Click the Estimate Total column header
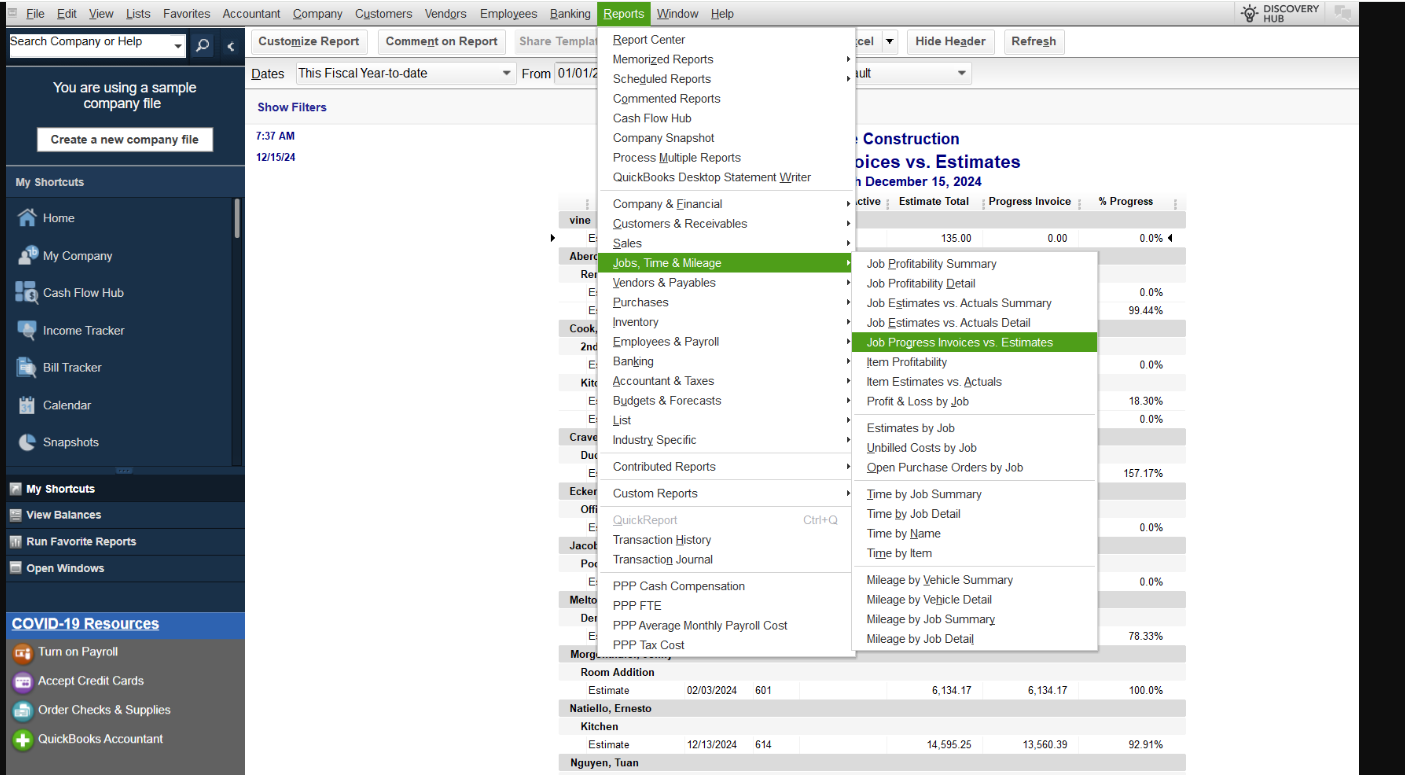Image resolution: width=1405 pixels, height=775 pixels. [x=934, y=202]
